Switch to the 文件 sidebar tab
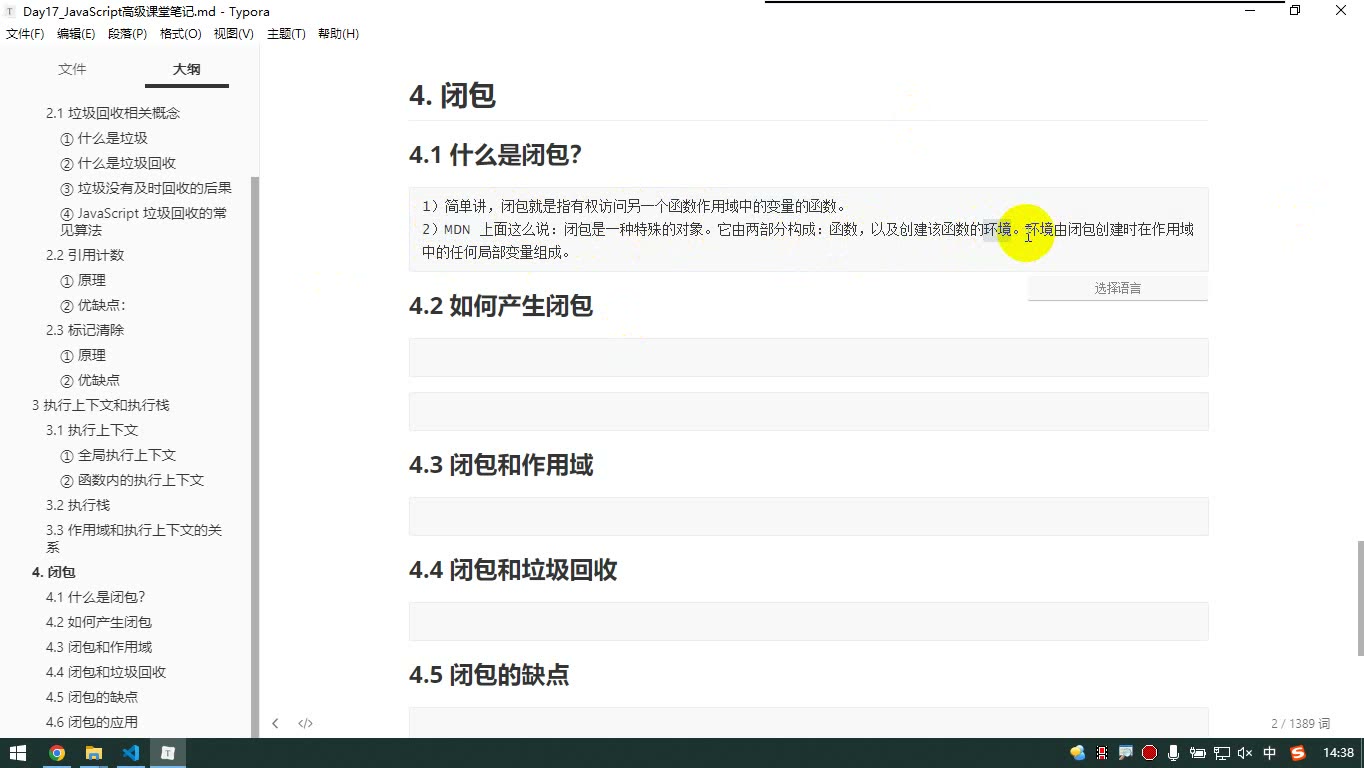 click(72, 69)
